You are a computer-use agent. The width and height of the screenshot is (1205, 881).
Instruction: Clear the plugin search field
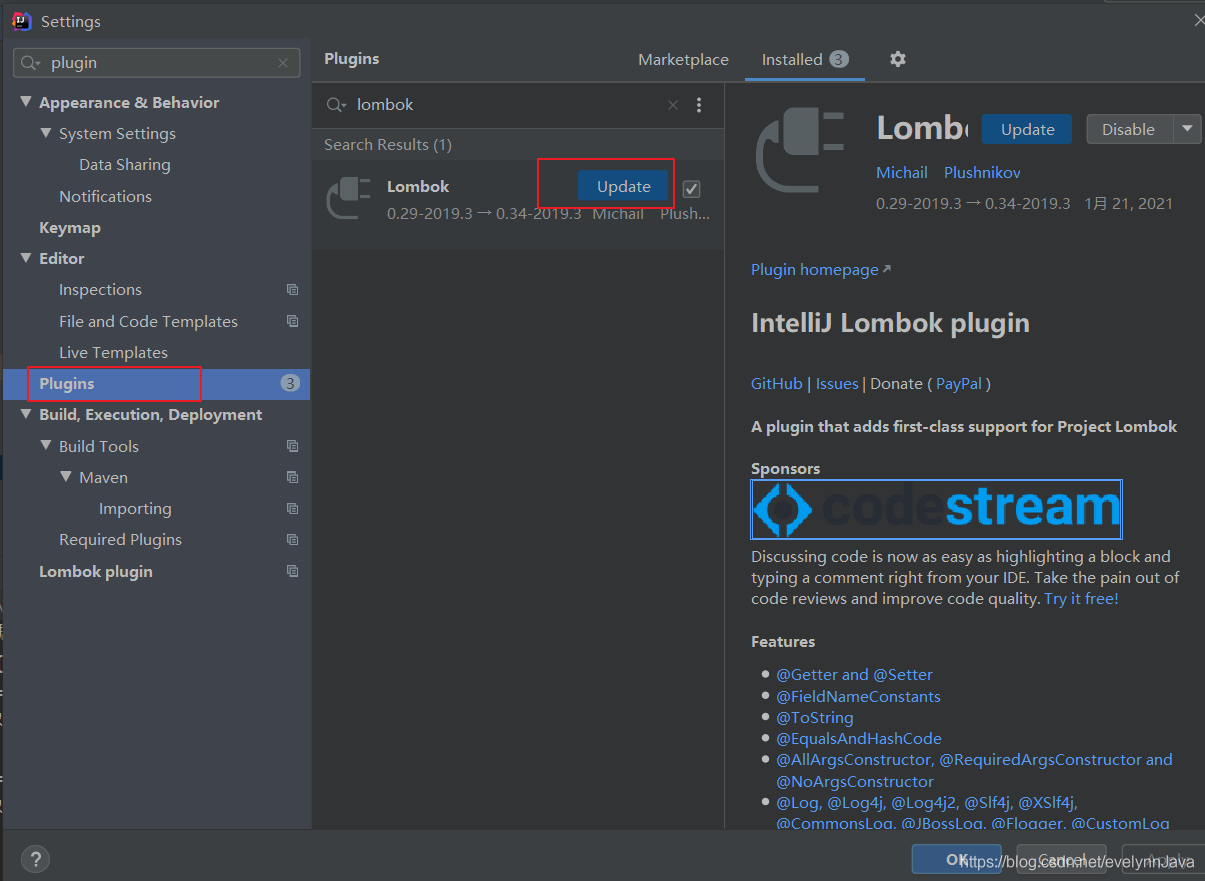click(x=283, y=62)
